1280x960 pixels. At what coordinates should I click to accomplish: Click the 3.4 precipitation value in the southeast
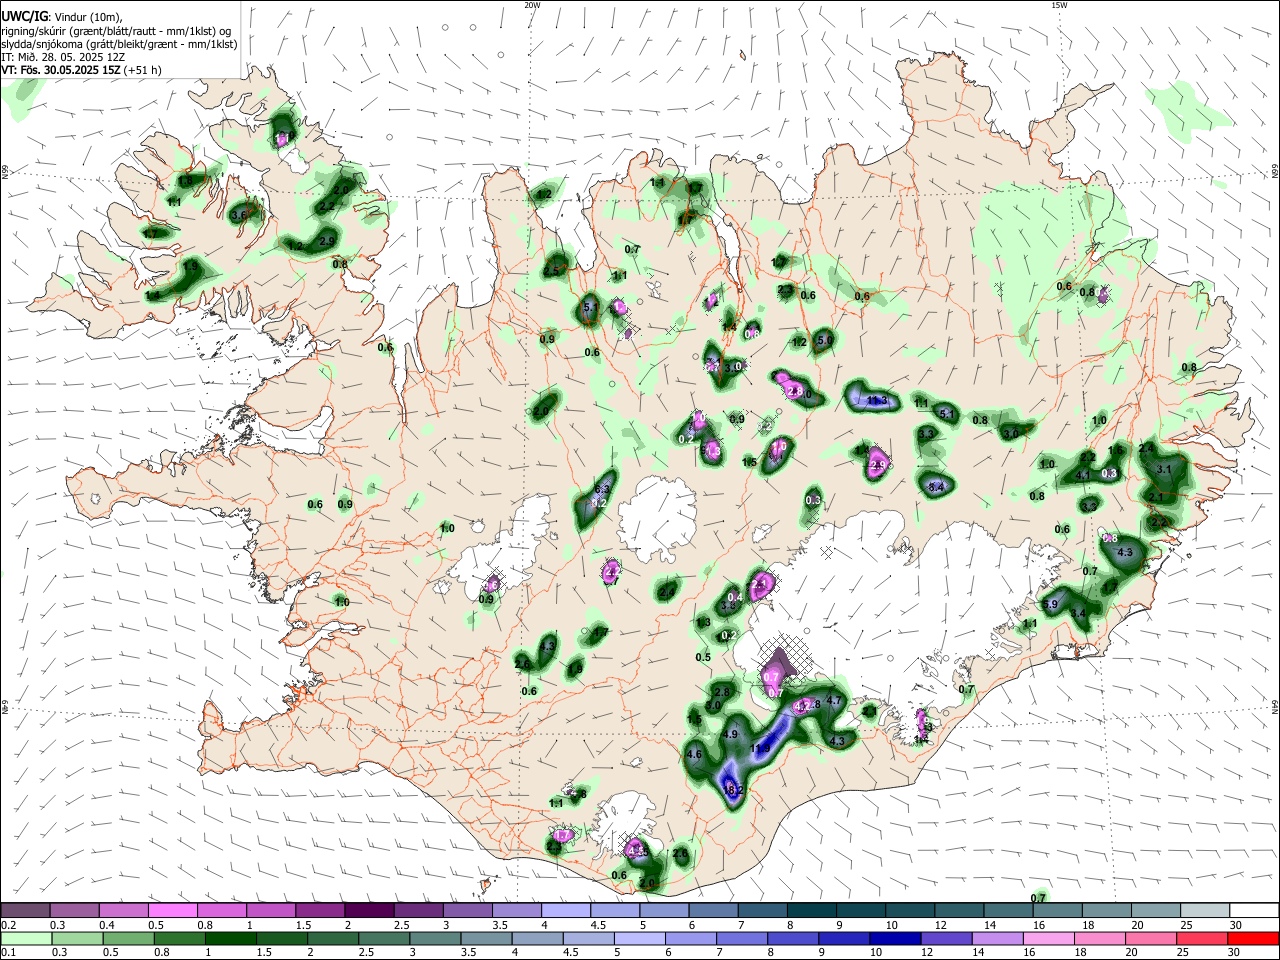(x=1078, y=614)
